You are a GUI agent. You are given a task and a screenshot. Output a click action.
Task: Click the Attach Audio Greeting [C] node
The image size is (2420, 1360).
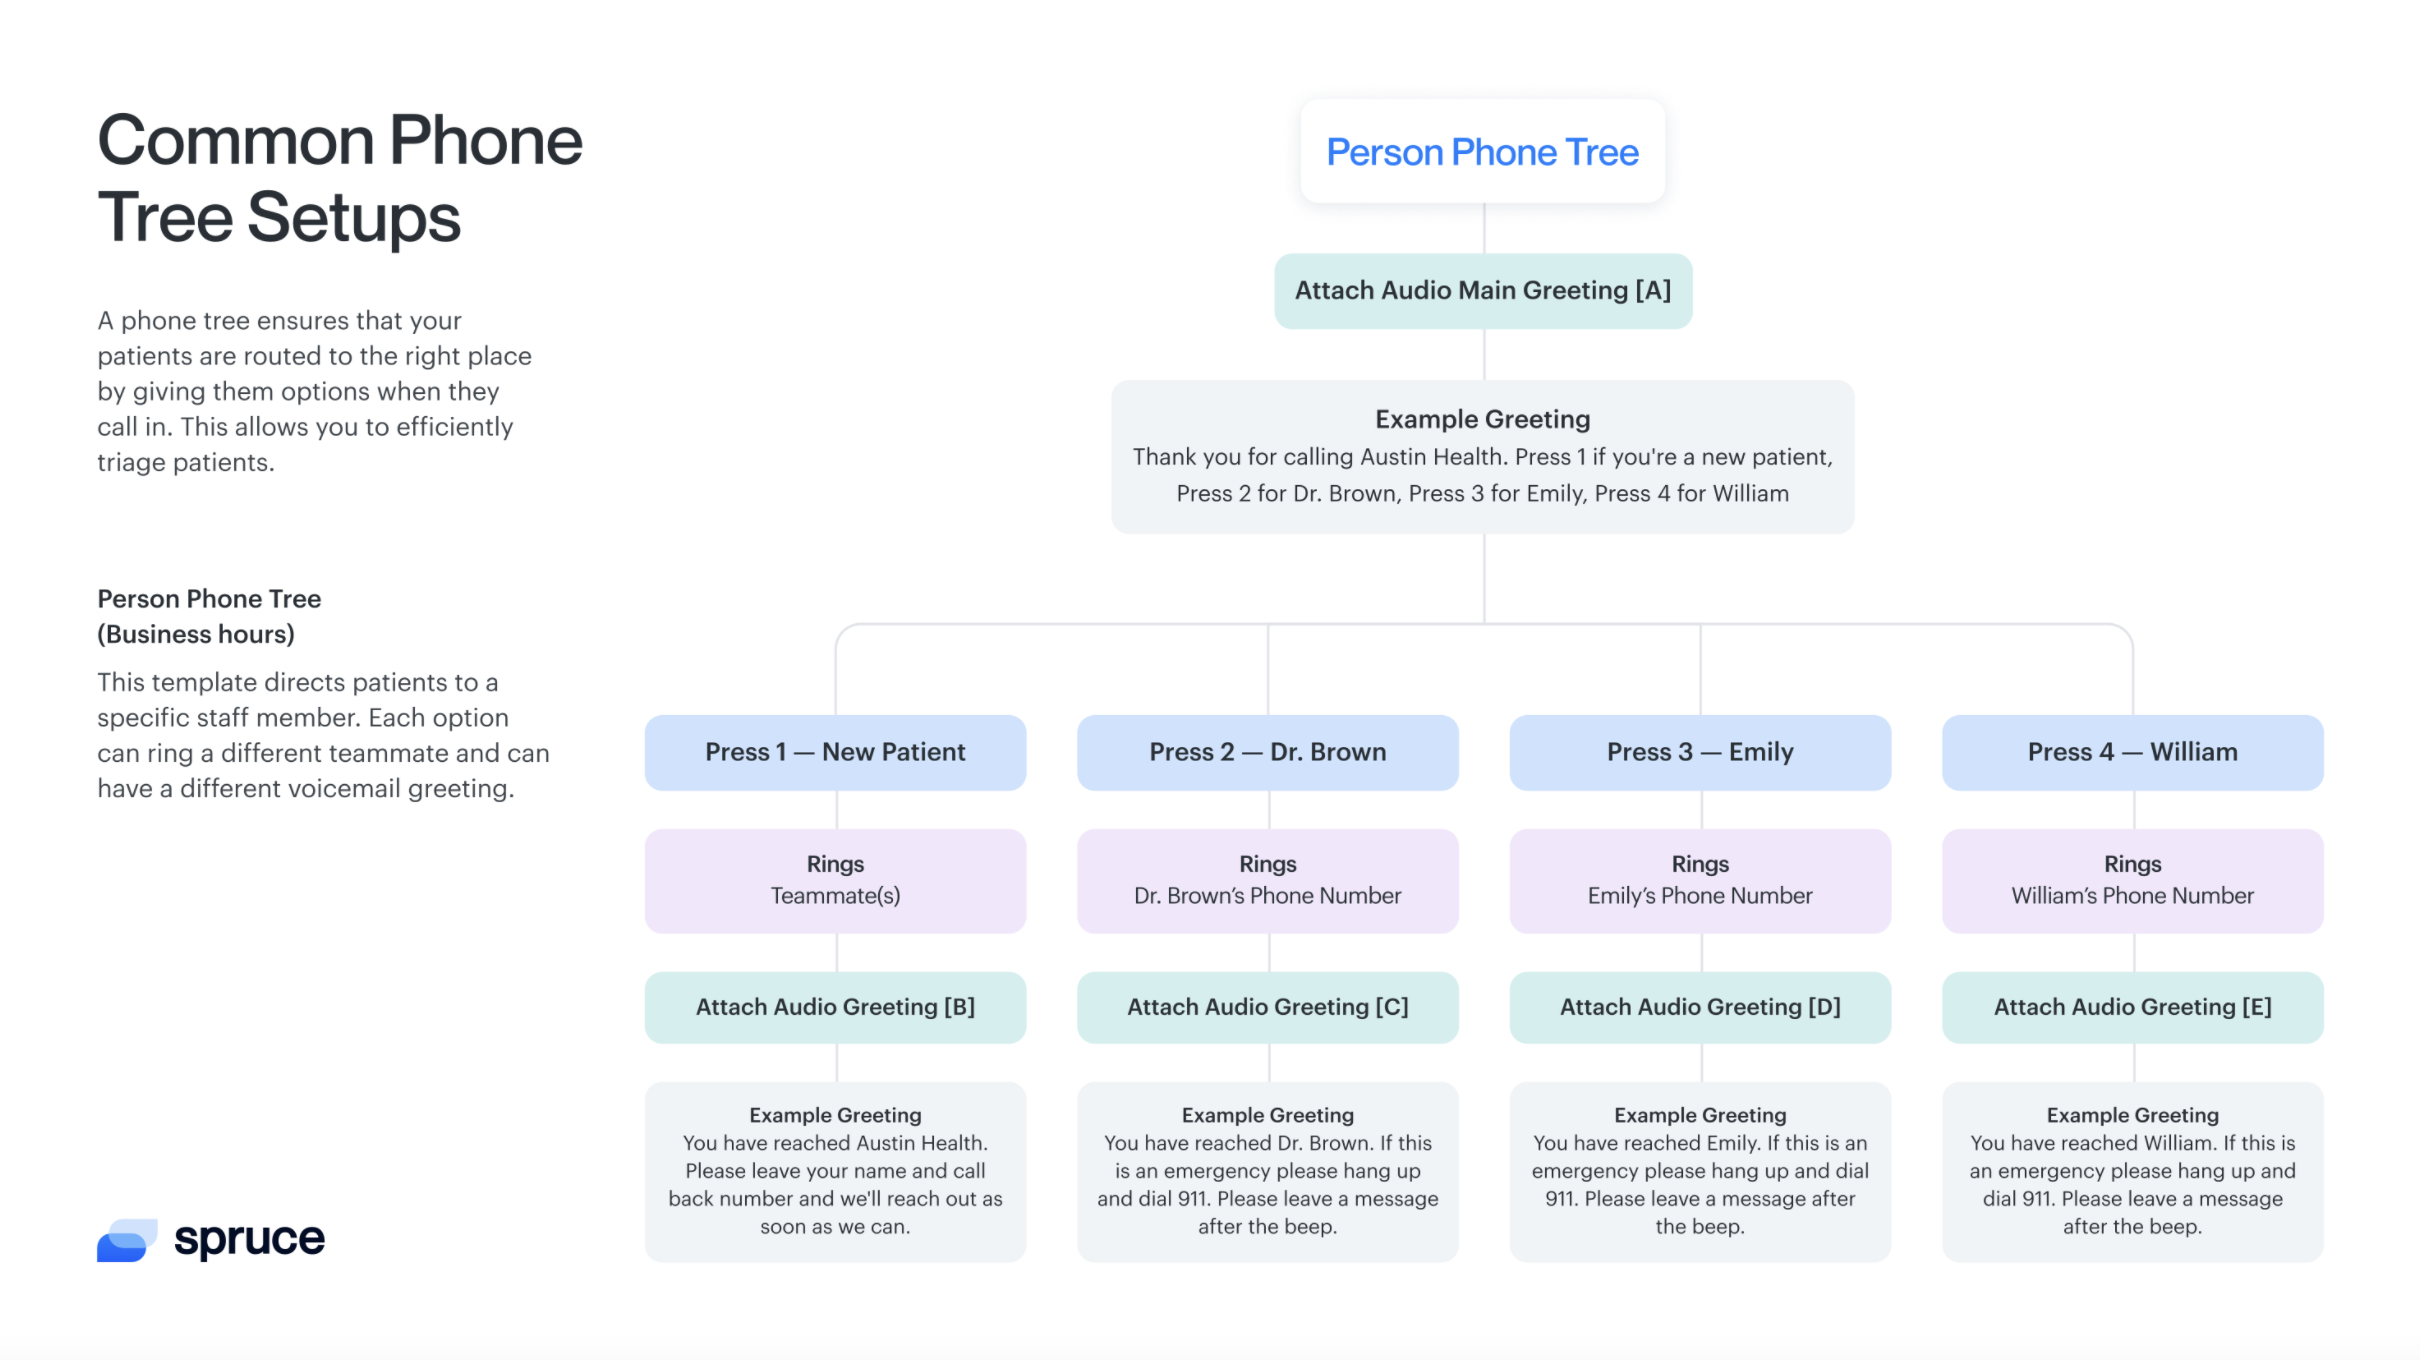pos(1267,1006)
